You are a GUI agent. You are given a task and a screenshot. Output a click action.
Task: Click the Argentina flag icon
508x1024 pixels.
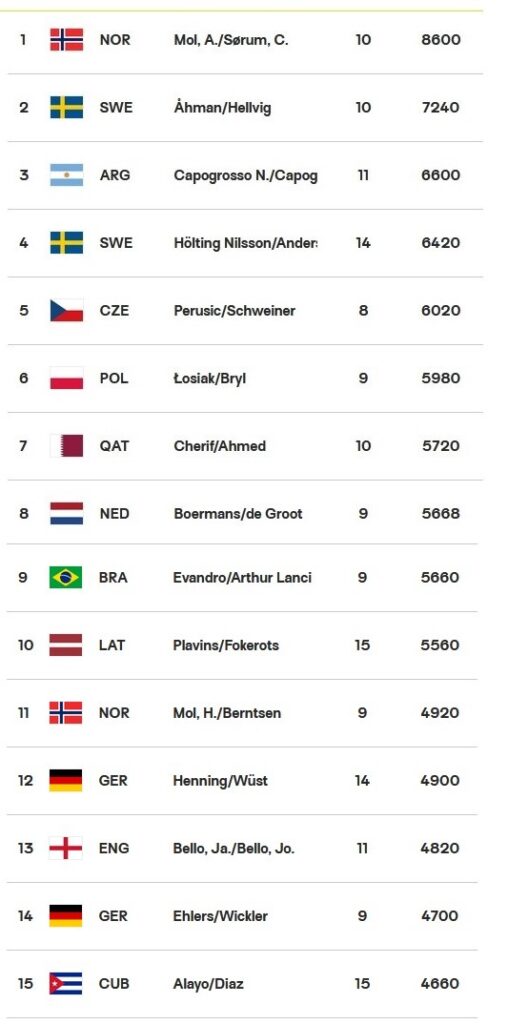coord(67,175)
